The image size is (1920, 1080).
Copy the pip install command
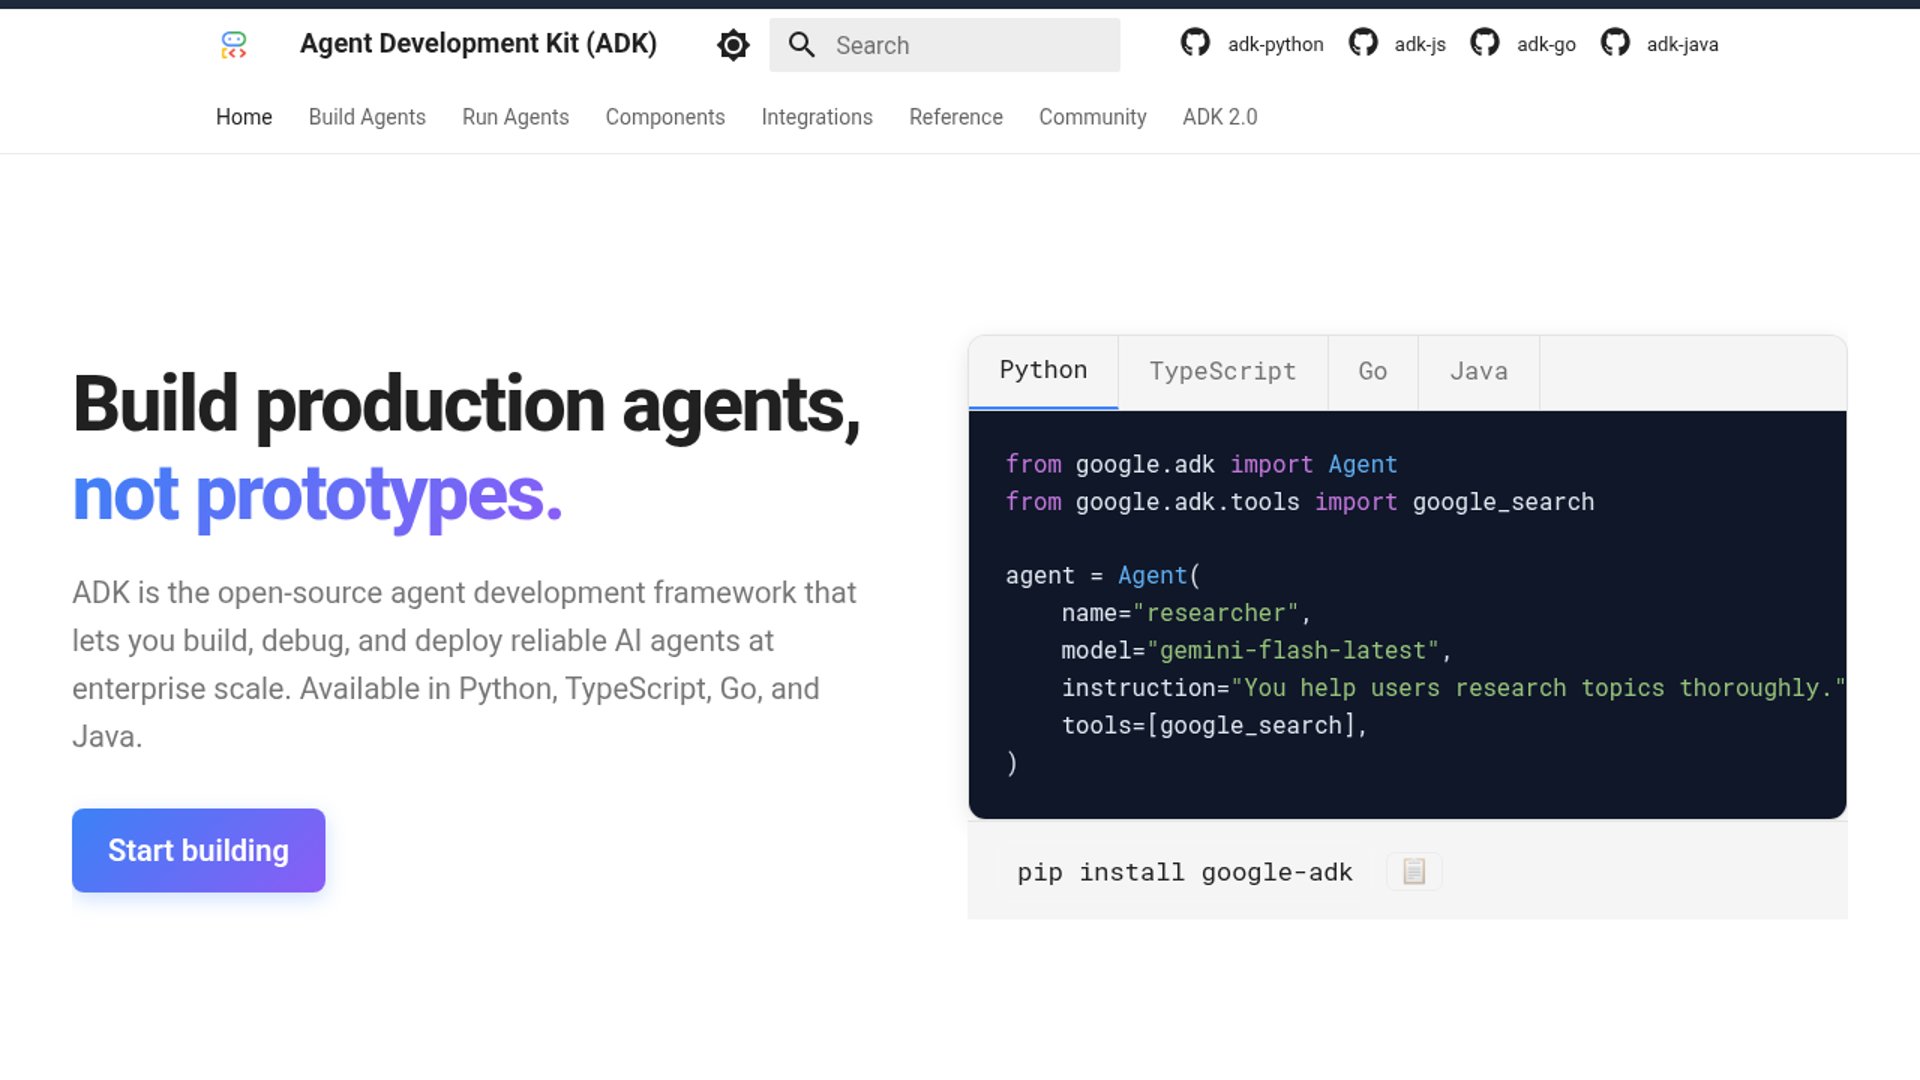(1413, 872)
